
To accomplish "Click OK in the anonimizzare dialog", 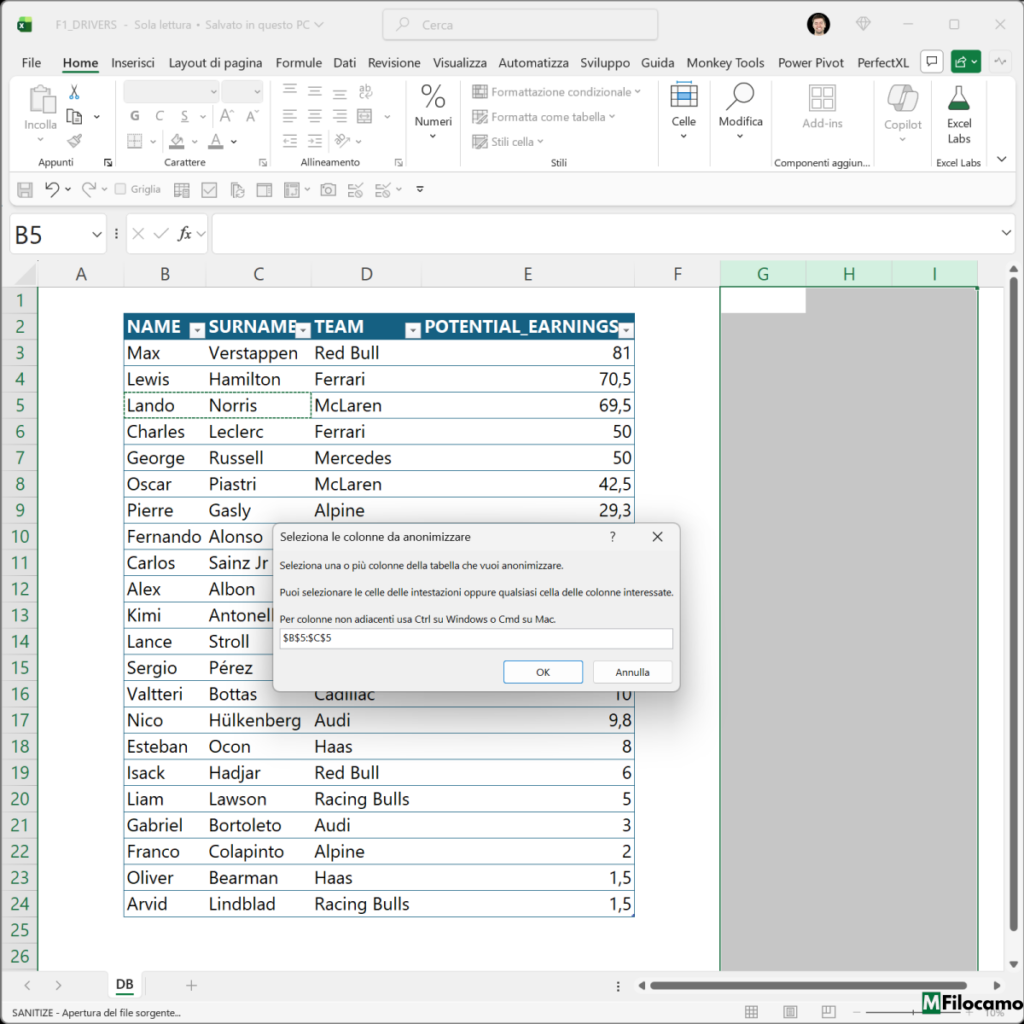I will (543, 672).
